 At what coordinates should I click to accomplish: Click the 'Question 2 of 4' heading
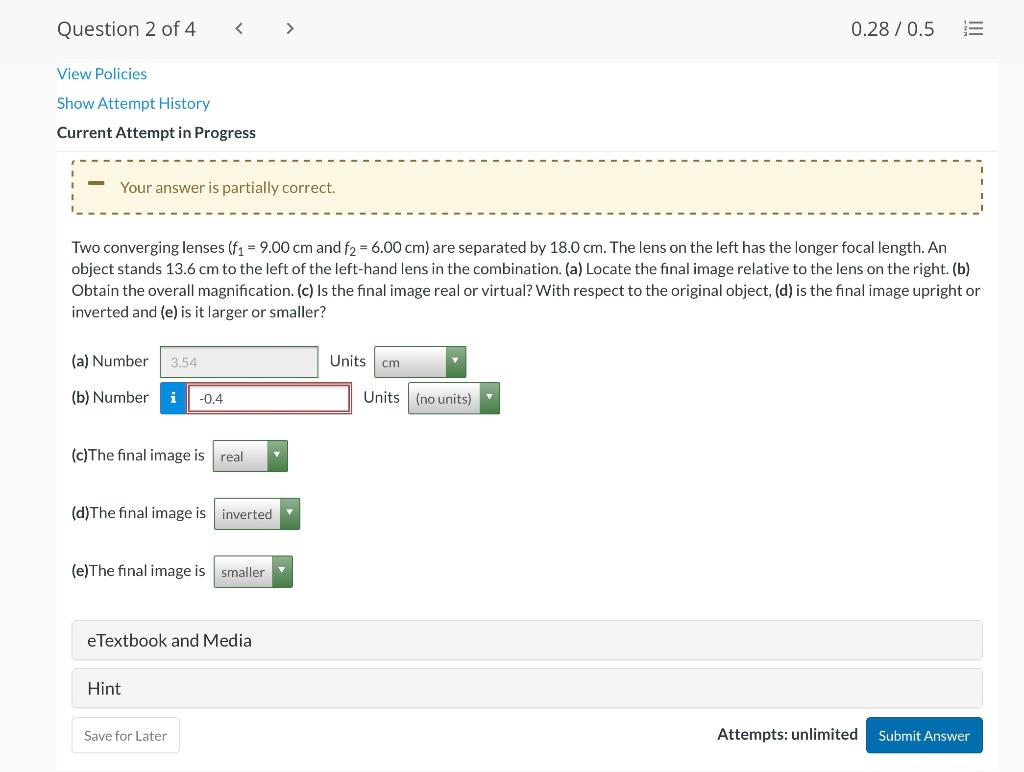[126, 29]
